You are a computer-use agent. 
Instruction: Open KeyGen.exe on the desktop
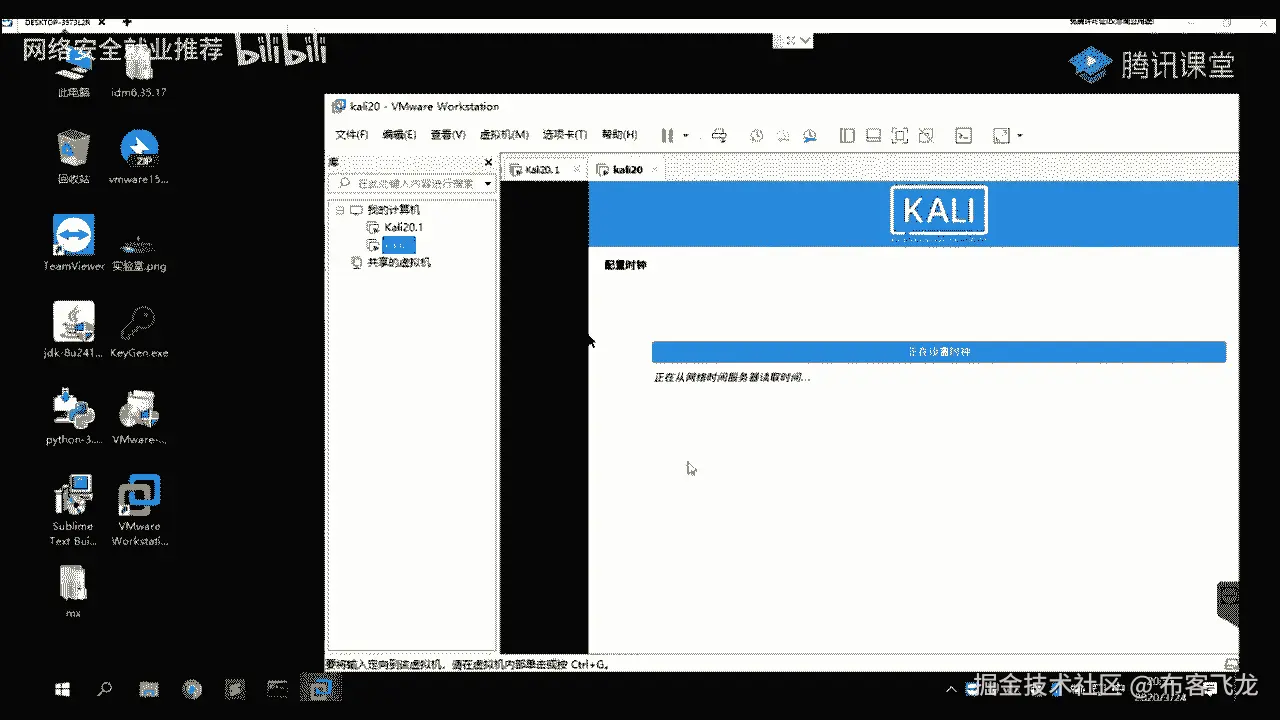[x=139, y=330]
